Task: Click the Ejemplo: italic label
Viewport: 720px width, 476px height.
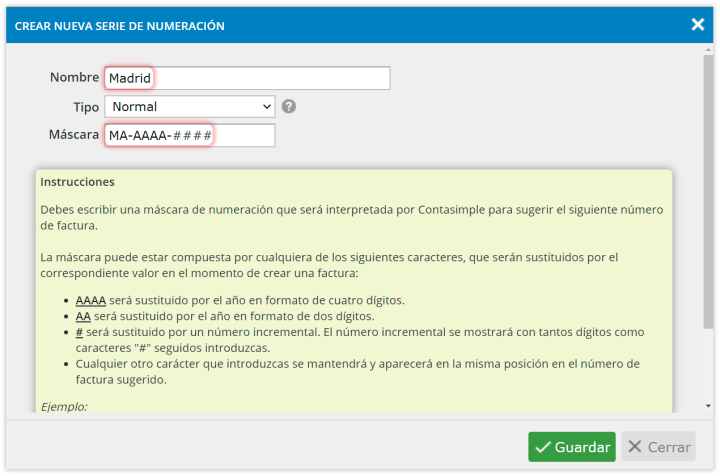Action: (64, 407)
